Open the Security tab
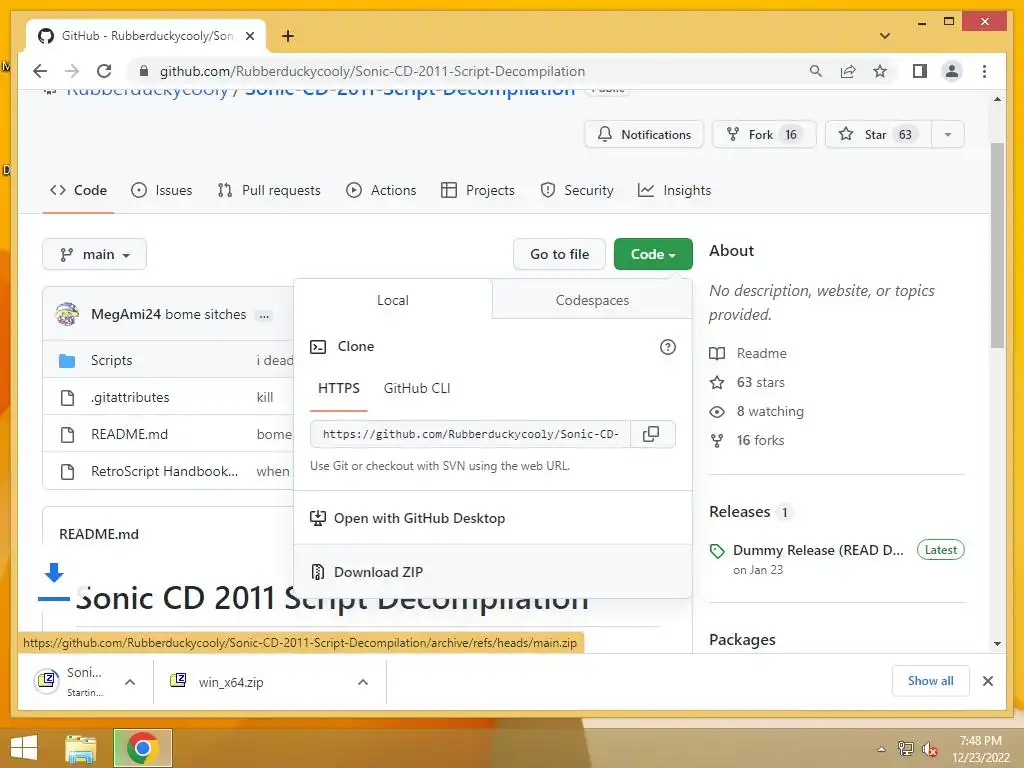This screenshot has width=1024, height=768. [x=577, y=190]
